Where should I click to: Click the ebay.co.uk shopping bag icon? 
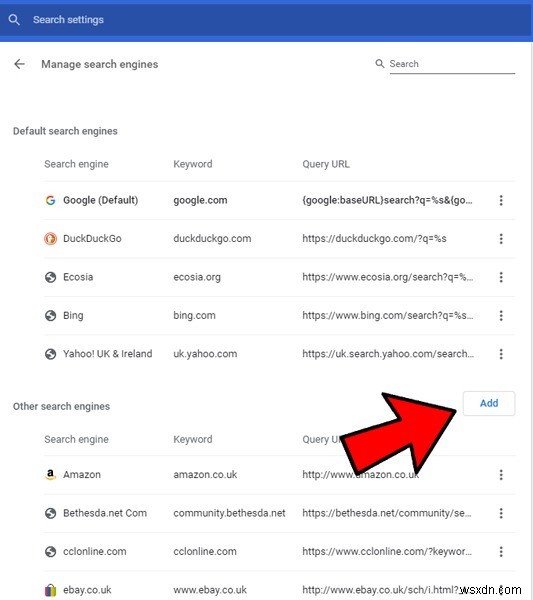[51, 590]
